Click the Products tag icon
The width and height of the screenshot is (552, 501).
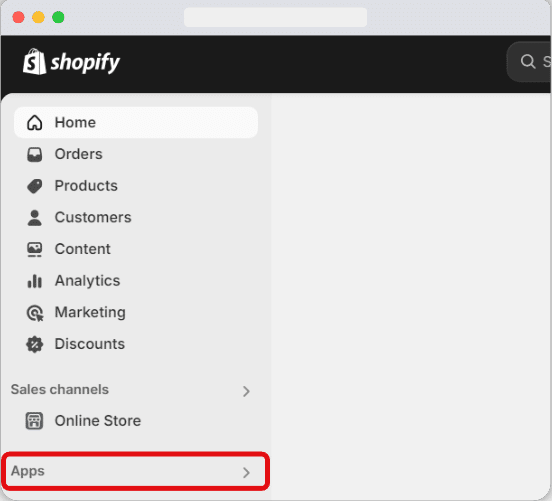click(34, 186)
